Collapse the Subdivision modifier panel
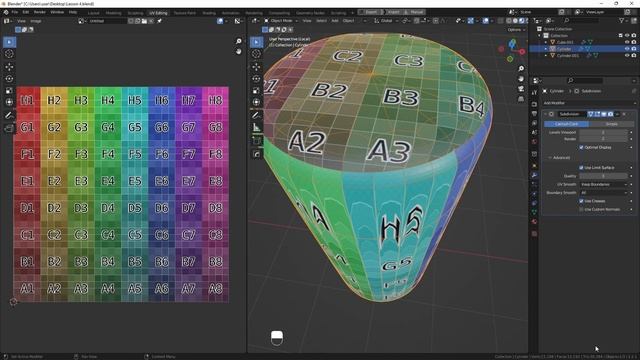 [x=546, y=114]
